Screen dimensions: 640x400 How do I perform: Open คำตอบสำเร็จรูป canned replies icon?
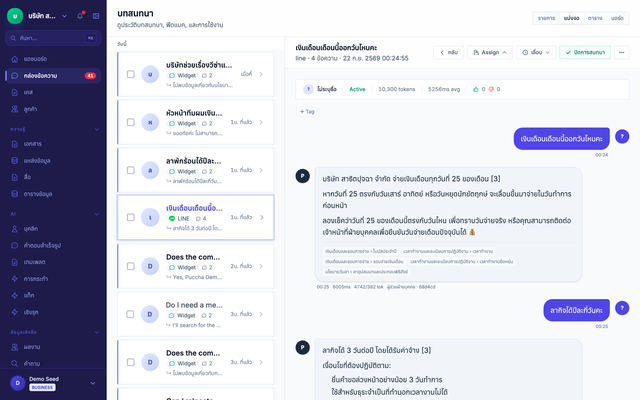(15, 245)
